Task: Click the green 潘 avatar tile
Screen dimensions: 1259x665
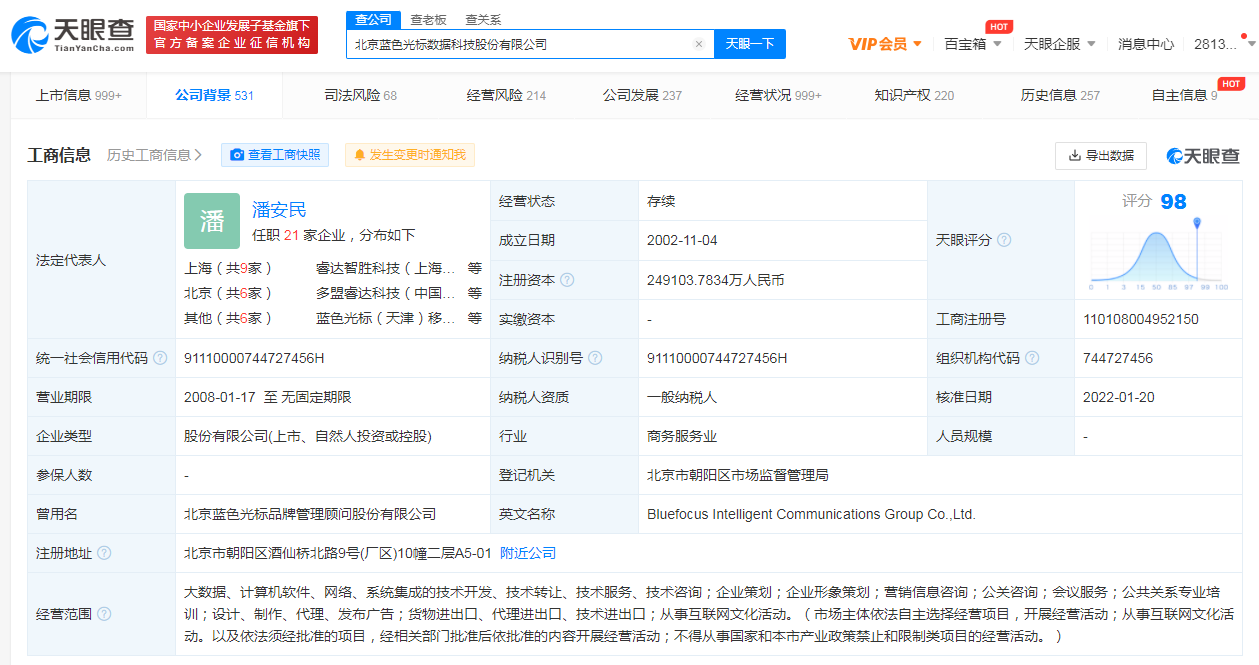Action: [x=212, y=221]
